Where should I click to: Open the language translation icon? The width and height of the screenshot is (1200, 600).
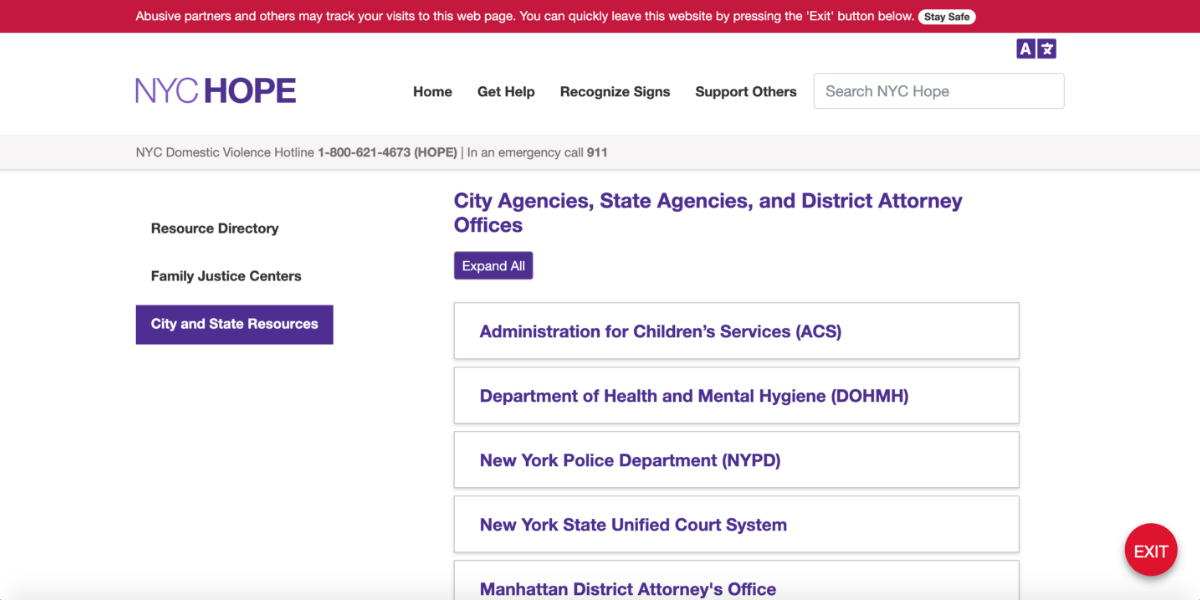click(1048, 48)
